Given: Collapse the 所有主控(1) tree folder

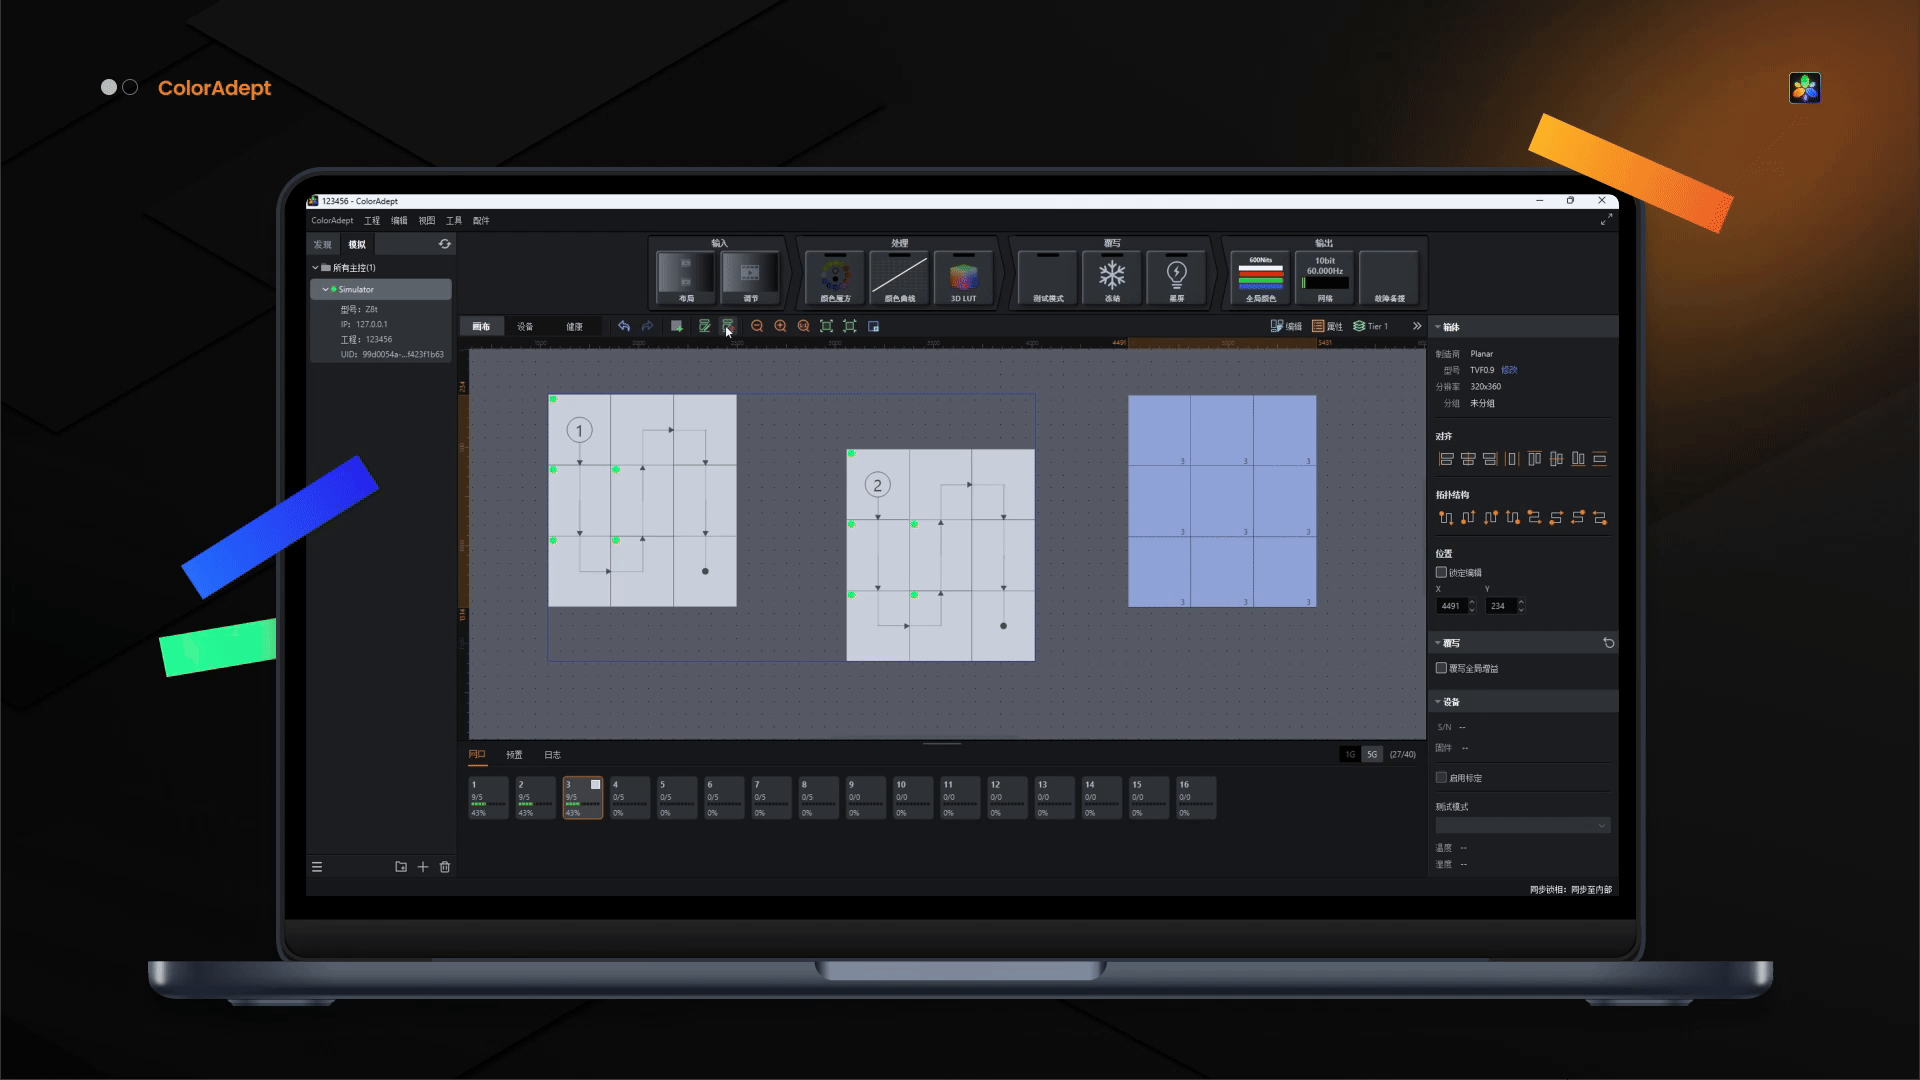Looking at the screenshot, I should click(x=315, y=268).
